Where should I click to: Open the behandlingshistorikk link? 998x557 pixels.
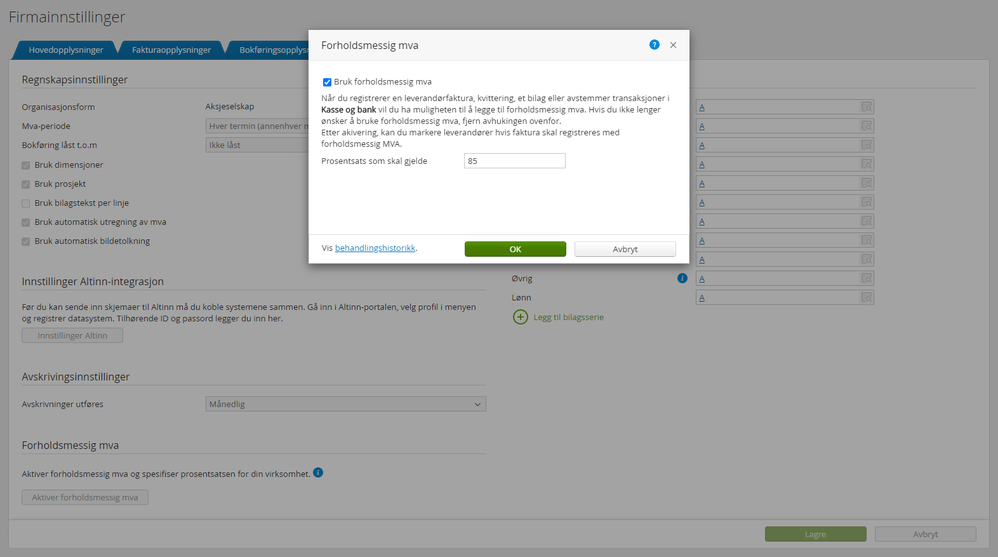(375, 248)
